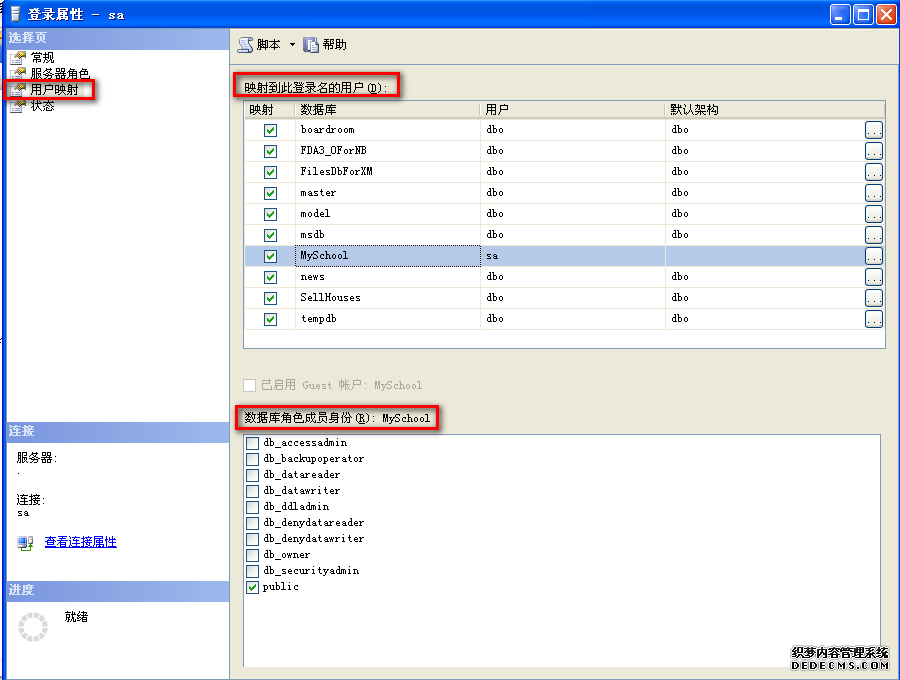900x680 pixels.
Task: Click the 查看连接属性 link
Action: point(80,542)
